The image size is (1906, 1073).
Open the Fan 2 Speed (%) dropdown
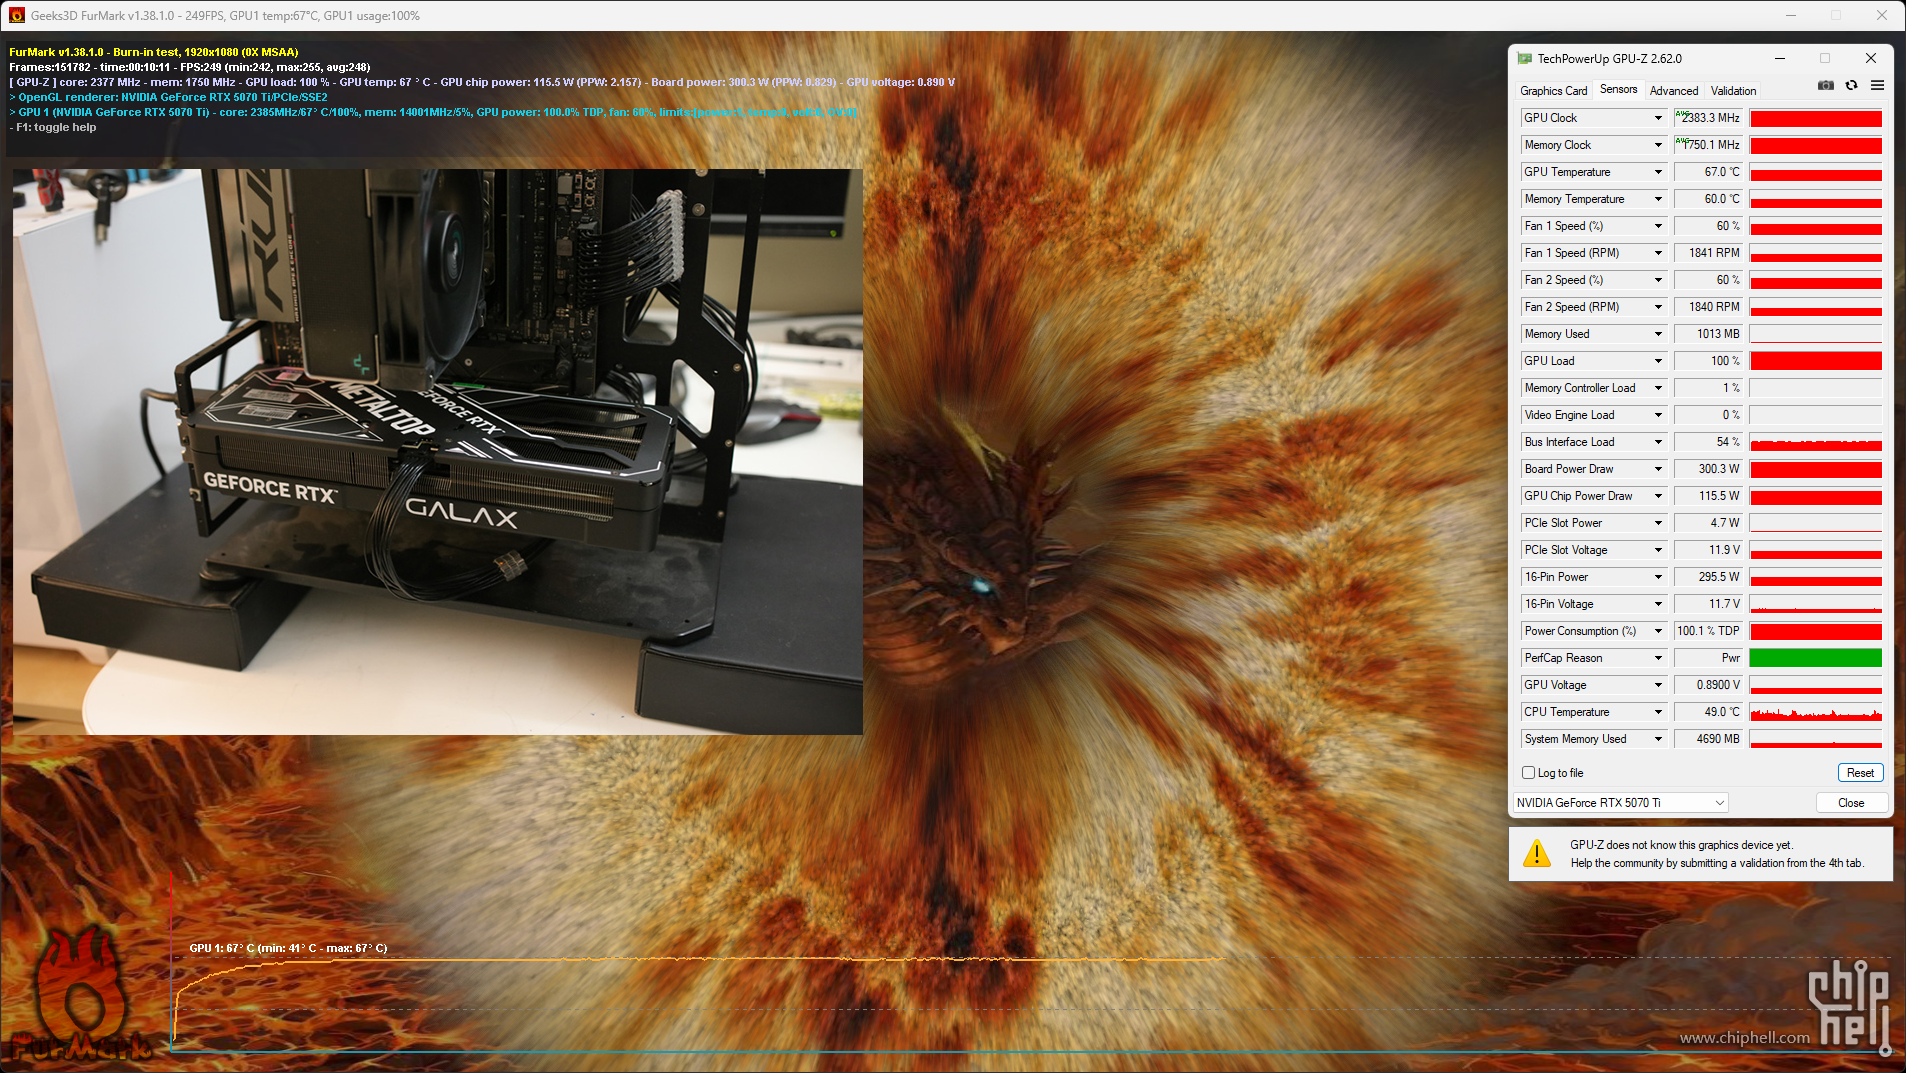[x=1658, y=280]
